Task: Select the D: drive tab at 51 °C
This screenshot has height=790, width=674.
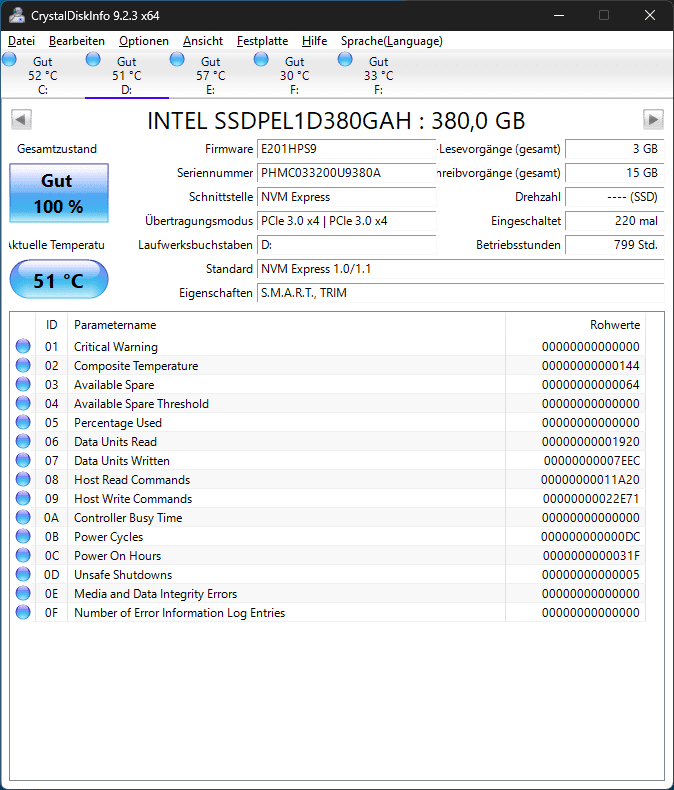Action: click(x=127, y=75)
